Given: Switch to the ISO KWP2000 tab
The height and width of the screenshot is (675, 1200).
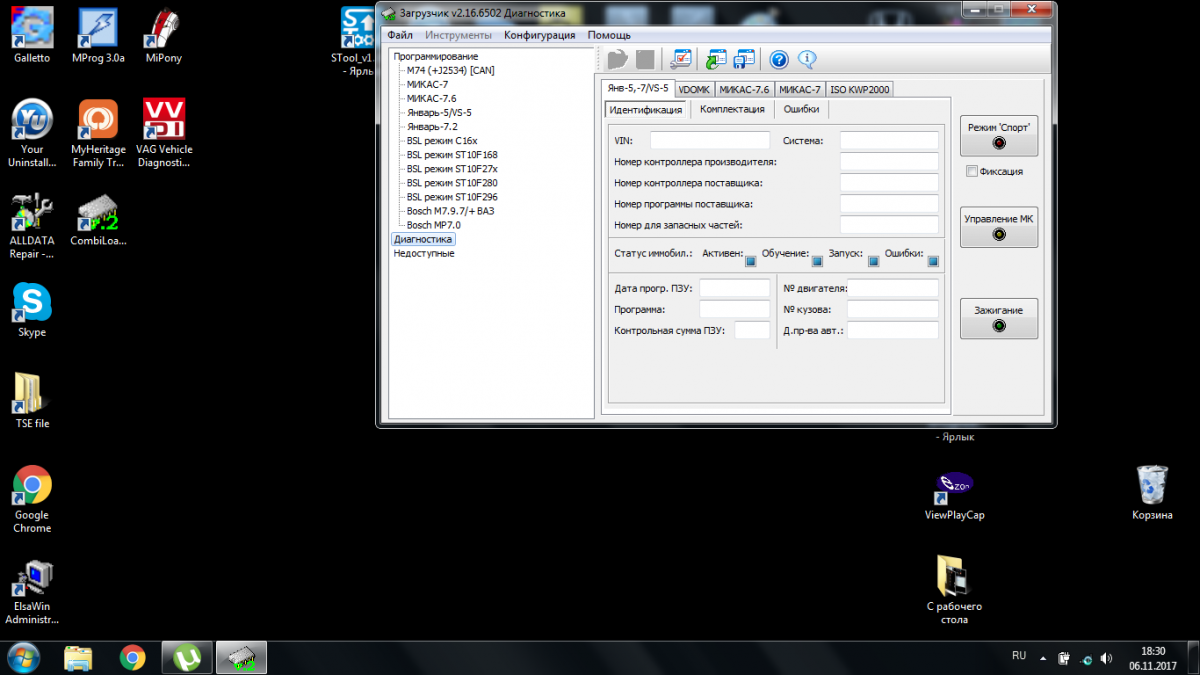Looking at the screenshot, I should tap(860, 90).
